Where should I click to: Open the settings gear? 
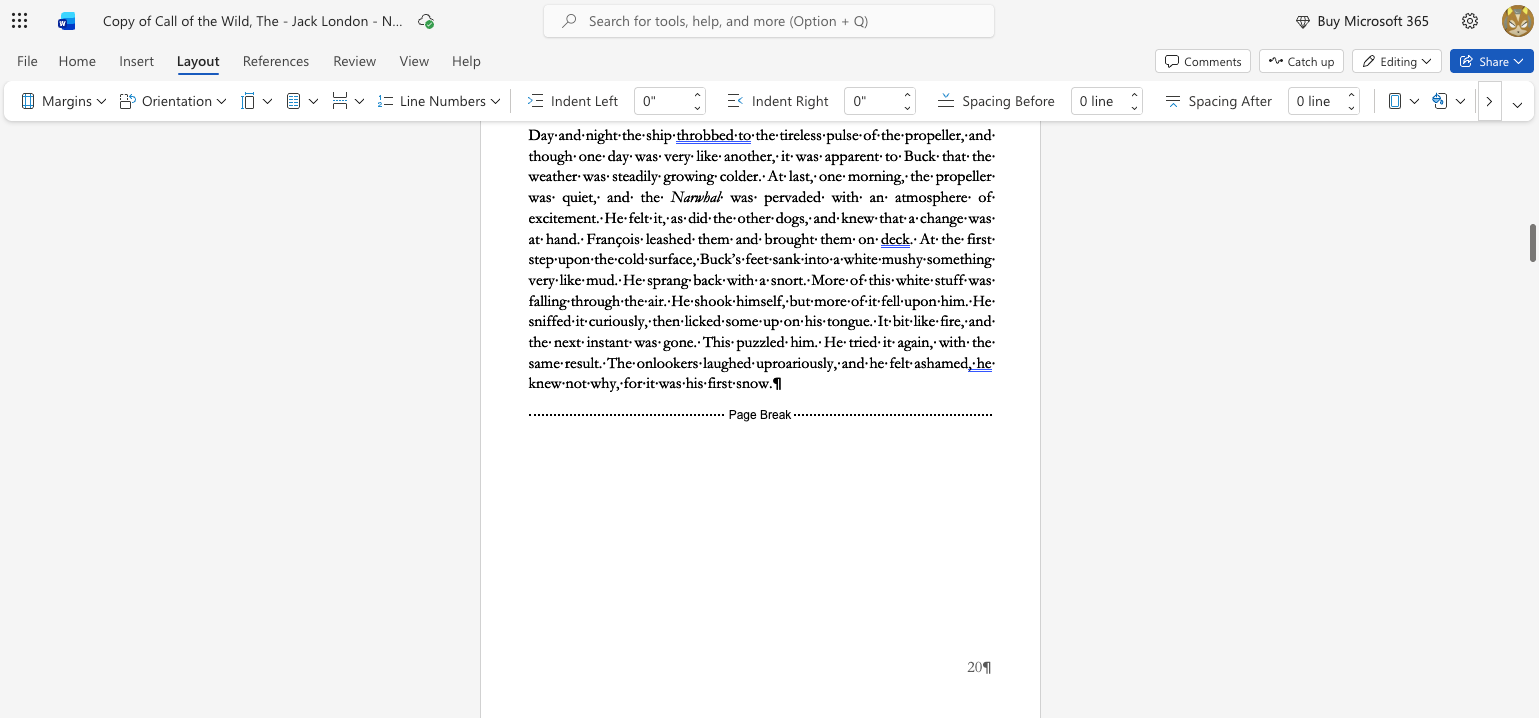pyautogui.click(x=1470, y=21)
